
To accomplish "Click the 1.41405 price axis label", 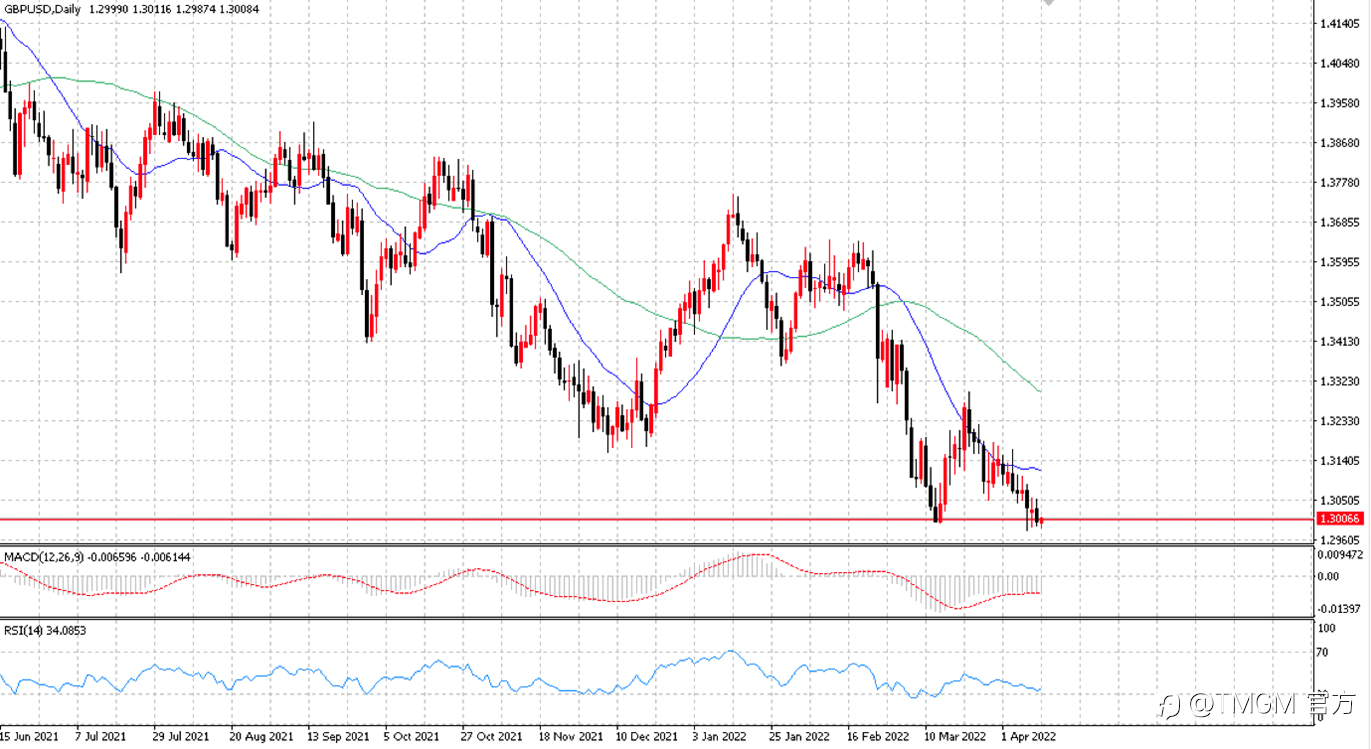I will [x=1340, y=23].
